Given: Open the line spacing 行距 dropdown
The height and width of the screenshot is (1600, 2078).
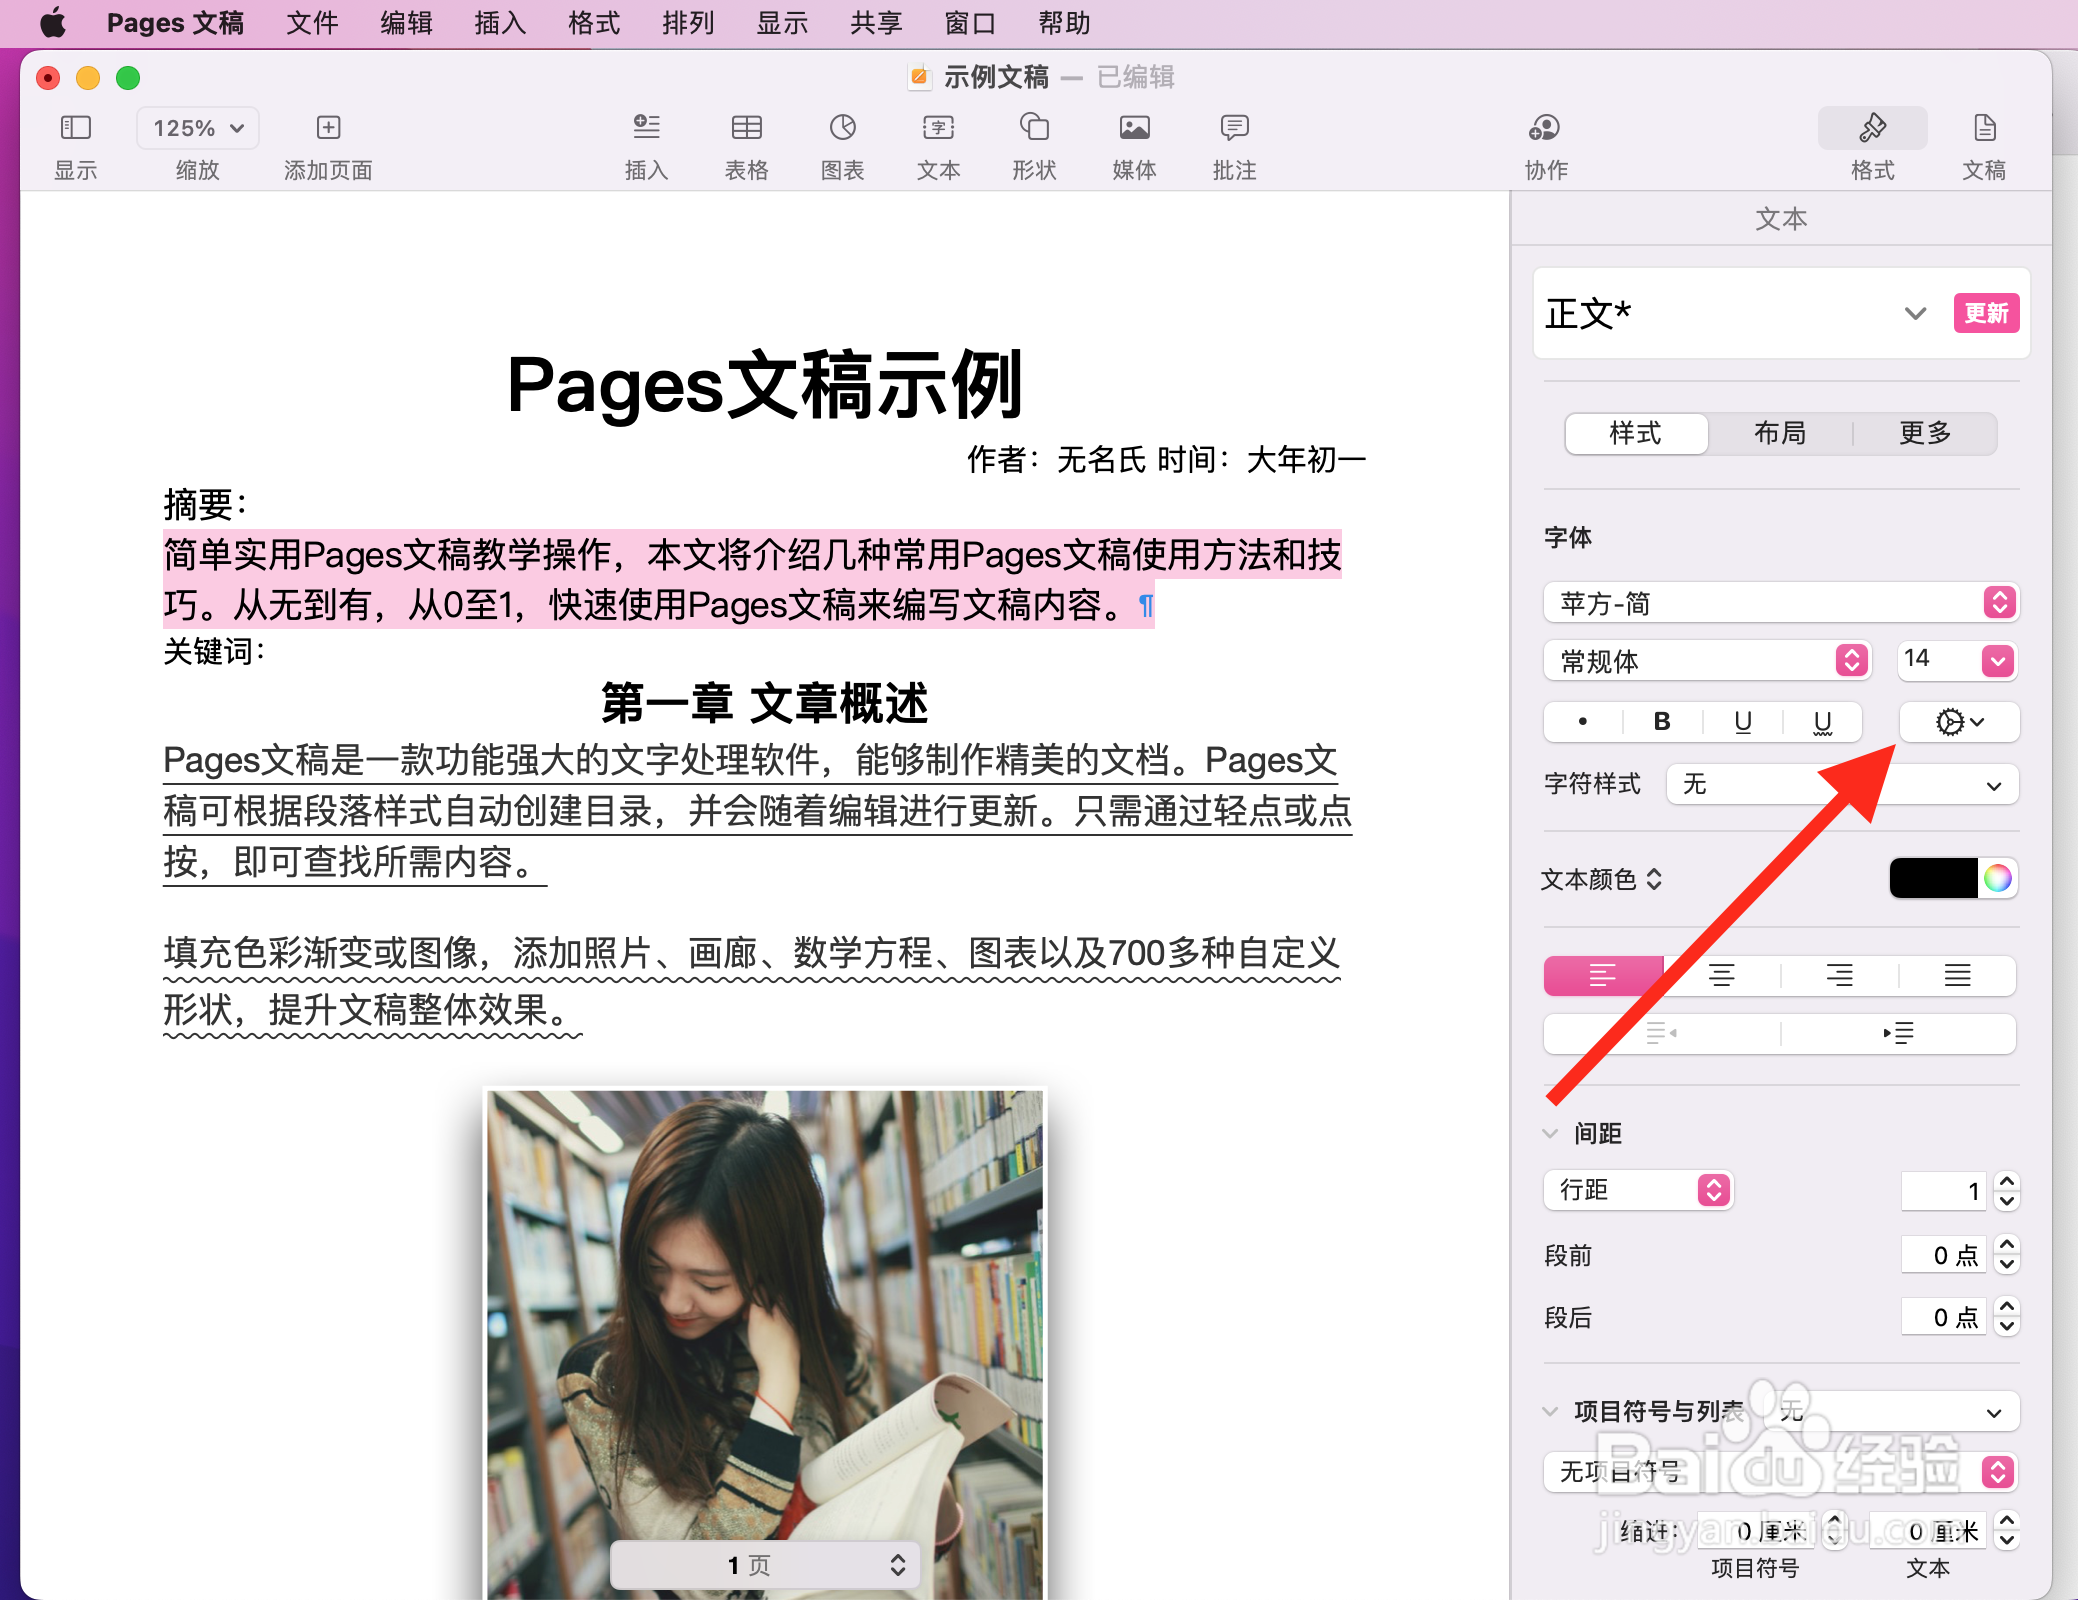Looking at the screenshot, I should [x=1638, y=1190].
